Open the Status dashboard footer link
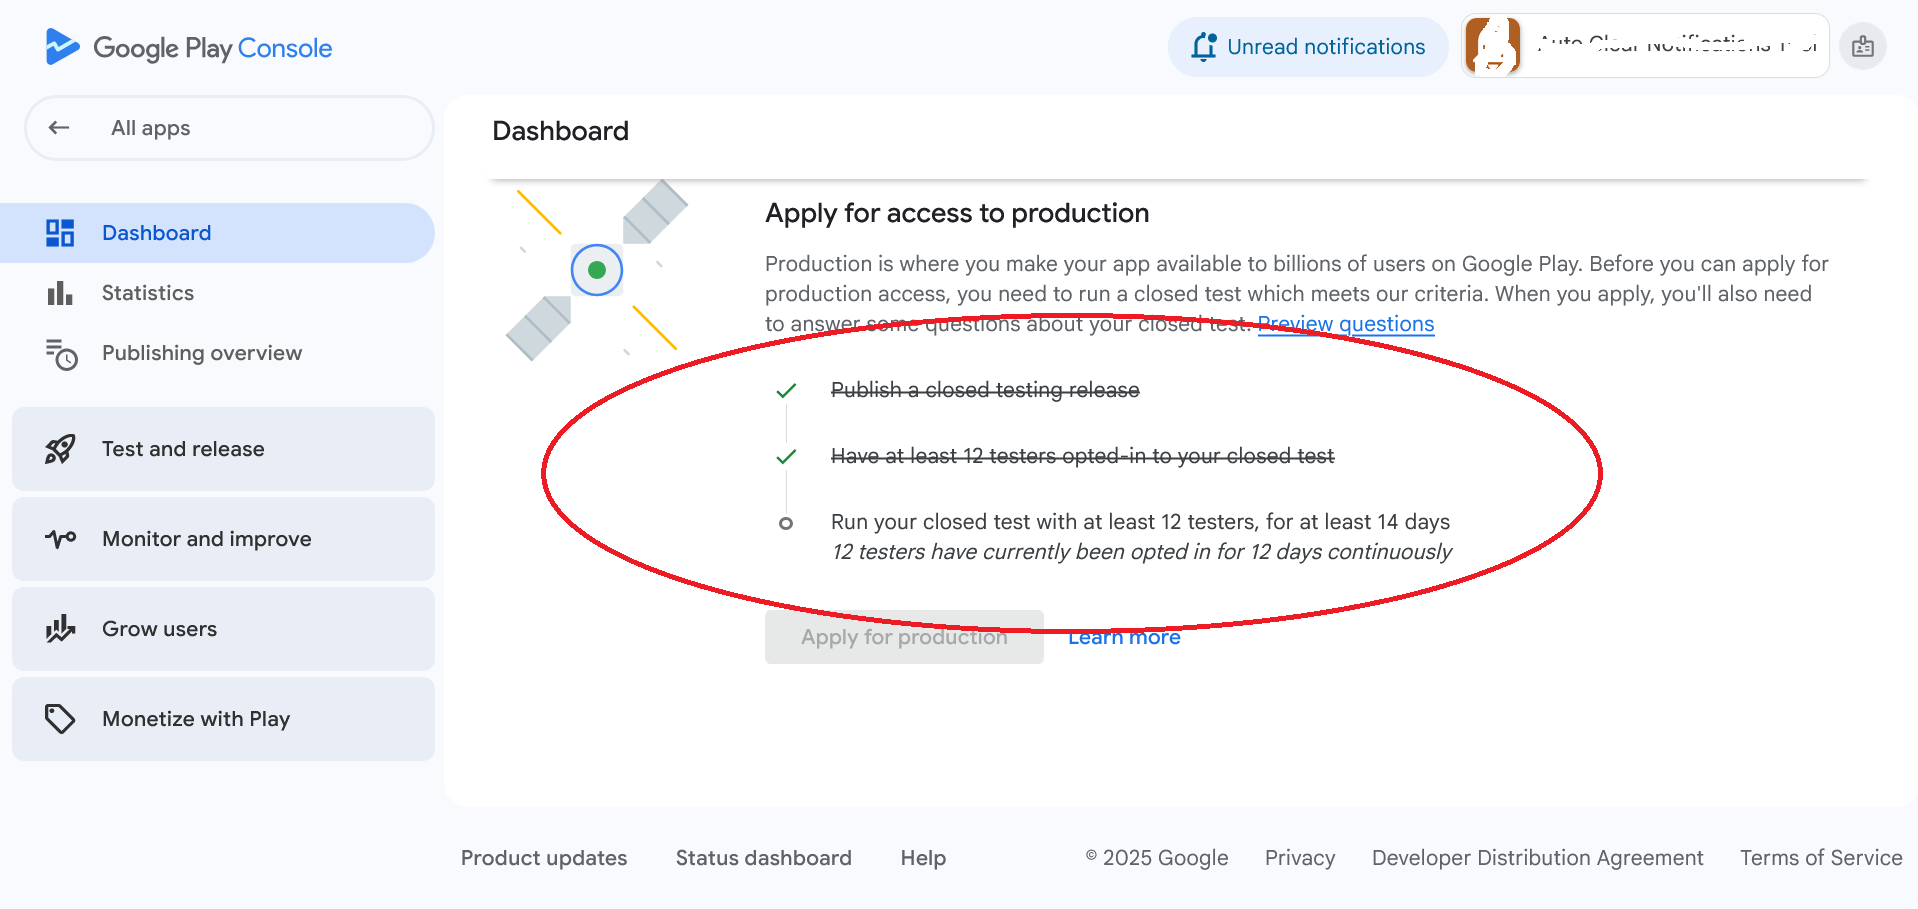 tap(763, 858)
